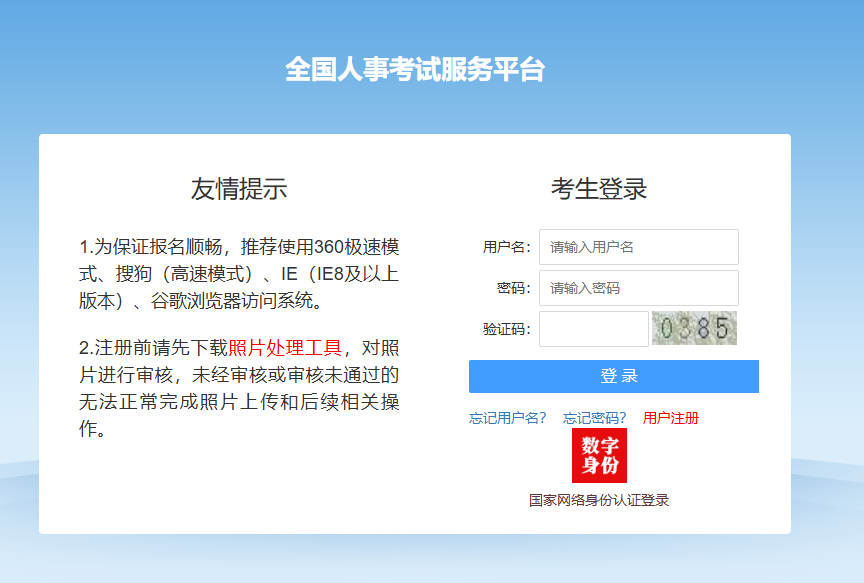The image size is (864, 583).
Task: Open the 忘记用户名? link
Action: pyautogui.click(x=507, y=418)
